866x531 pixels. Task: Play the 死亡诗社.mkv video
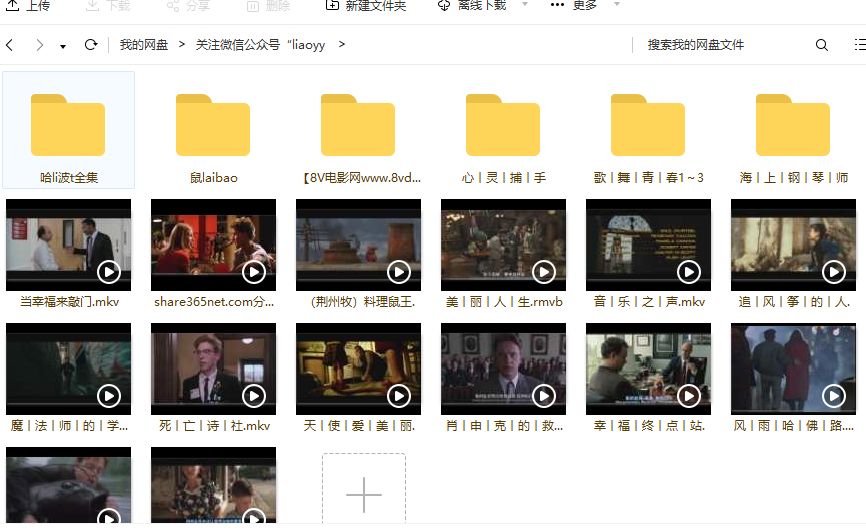coord(254,396)
